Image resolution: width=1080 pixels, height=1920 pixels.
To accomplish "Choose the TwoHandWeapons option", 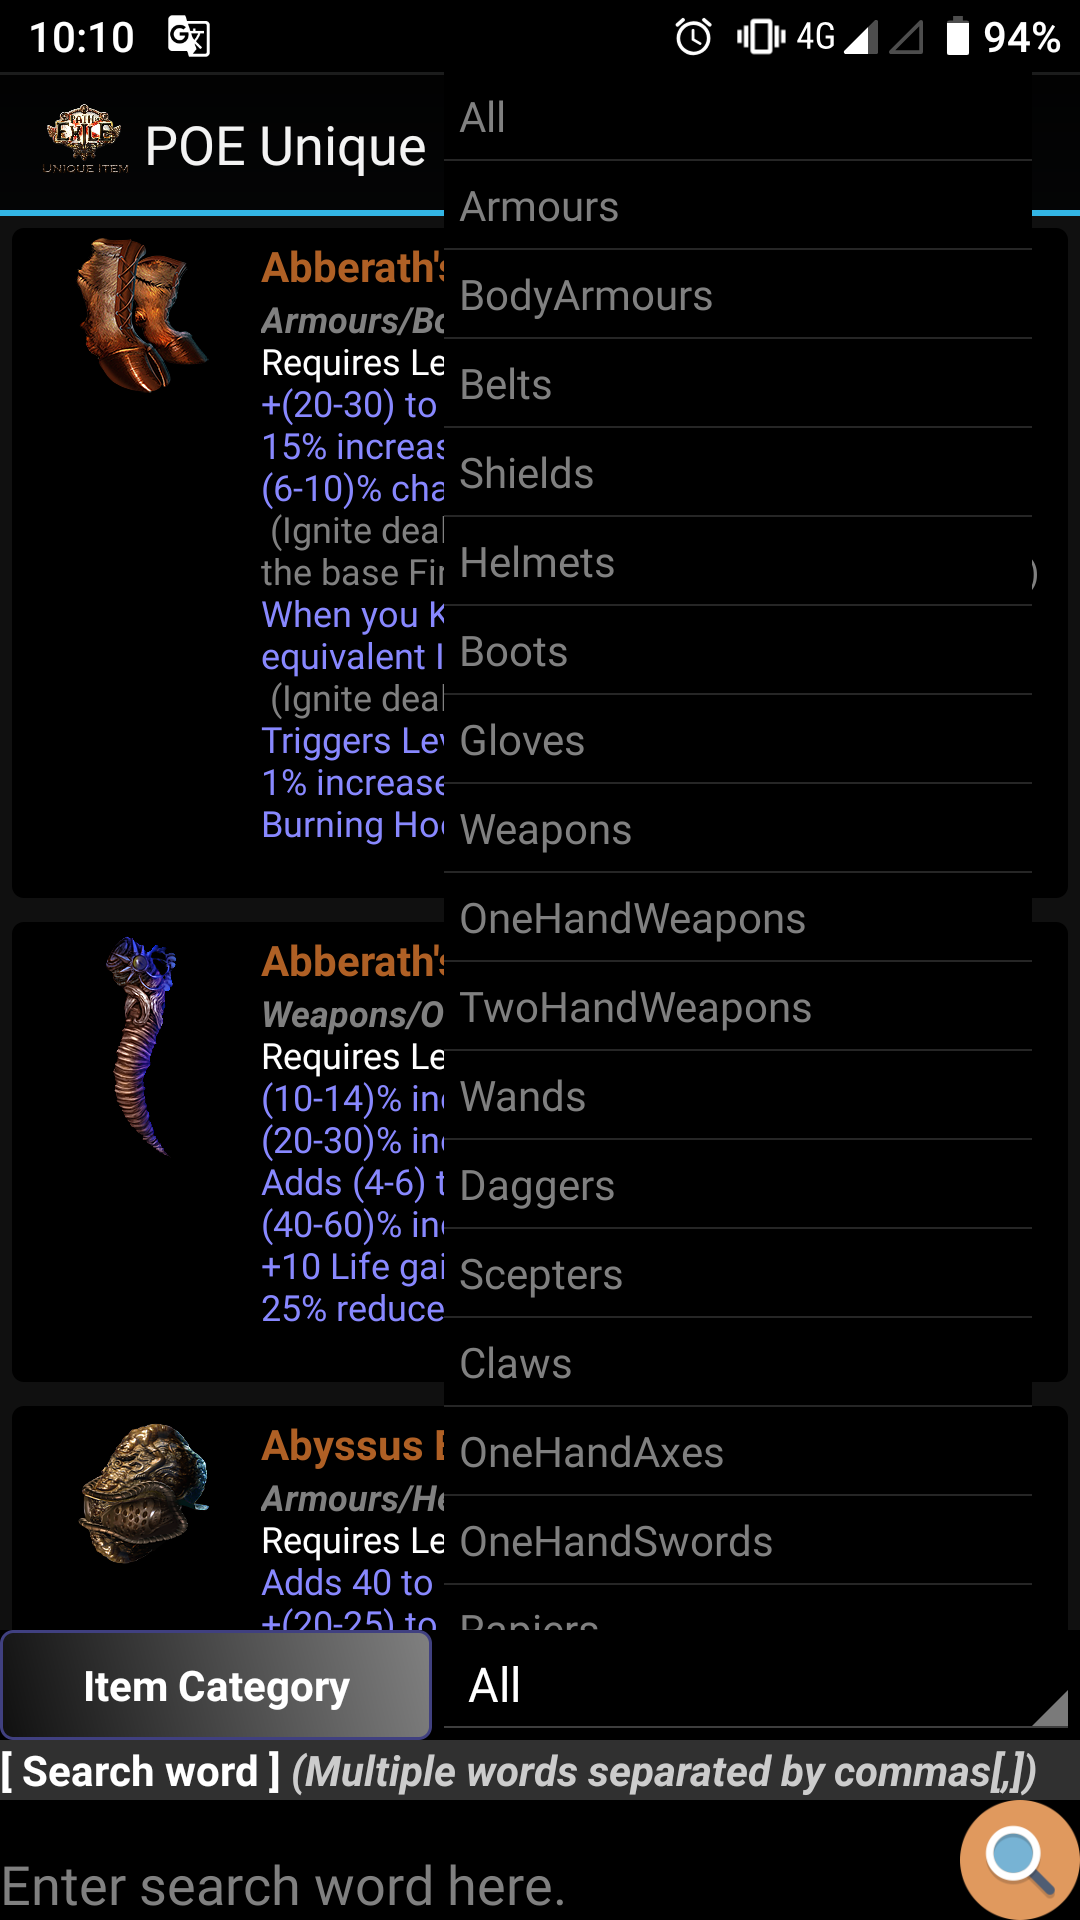I will tap(738, 1007).
